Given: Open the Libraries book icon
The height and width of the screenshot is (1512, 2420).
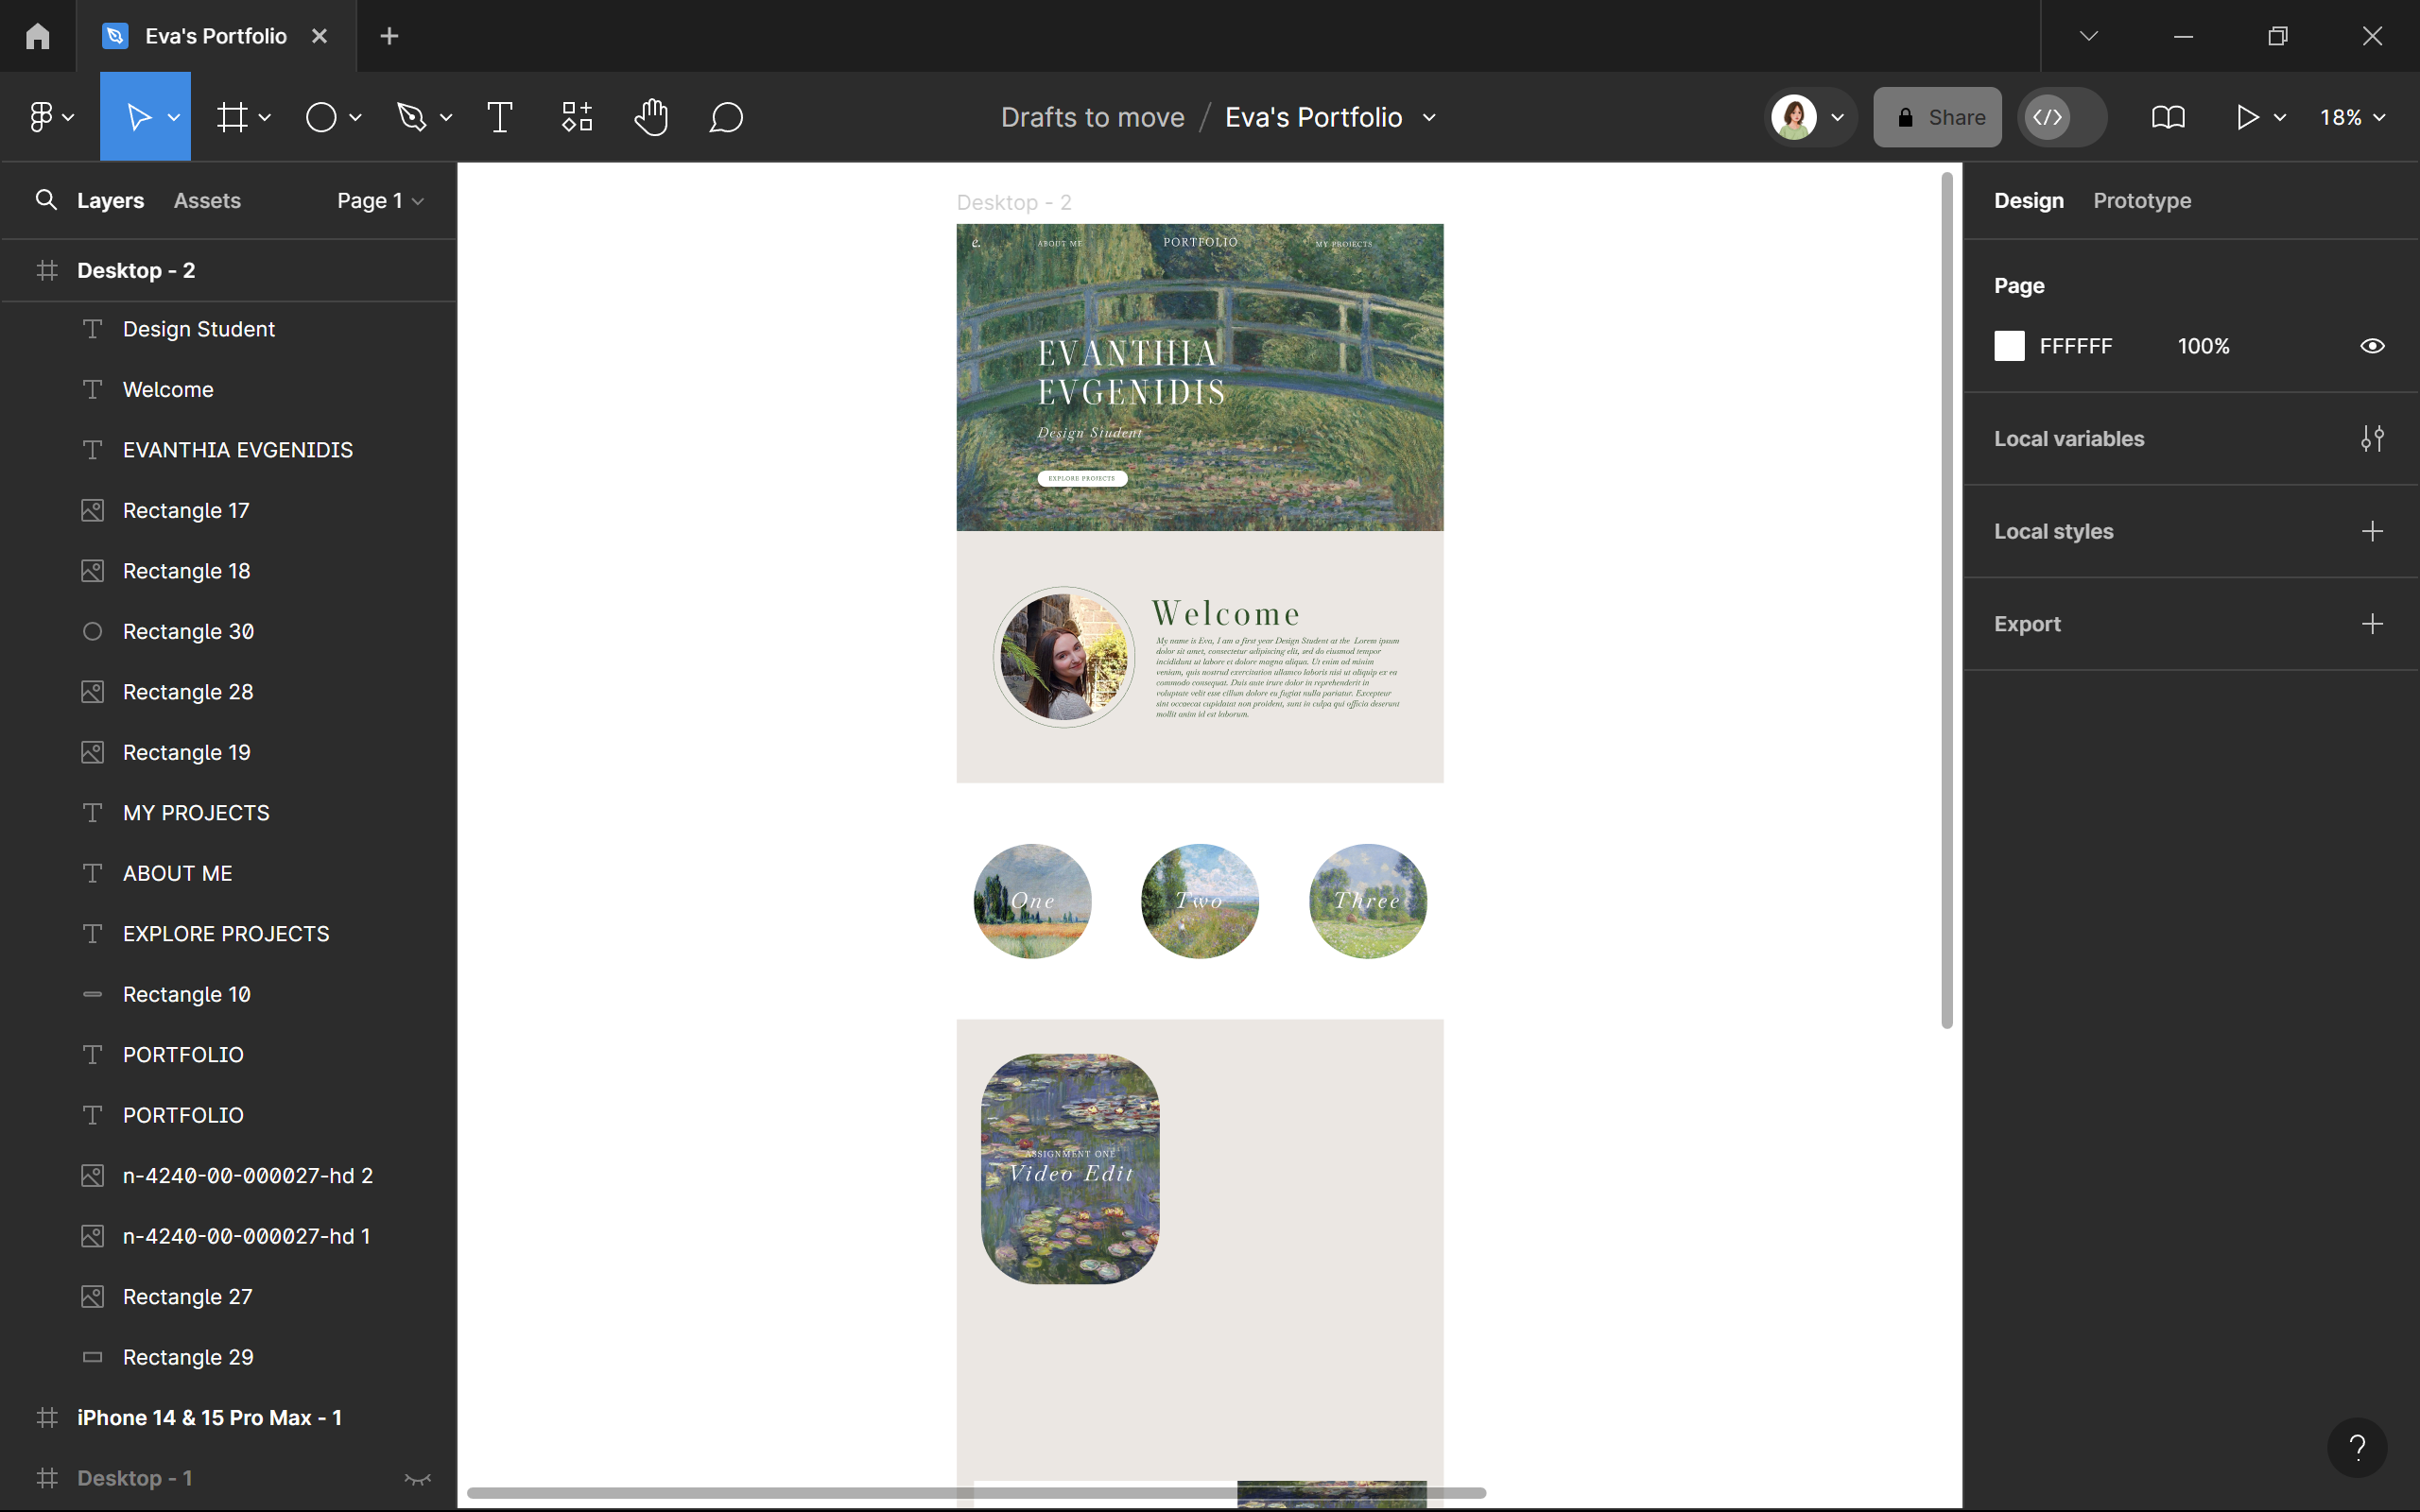Looking at the screenshot, I should (x=2168, y=117).
